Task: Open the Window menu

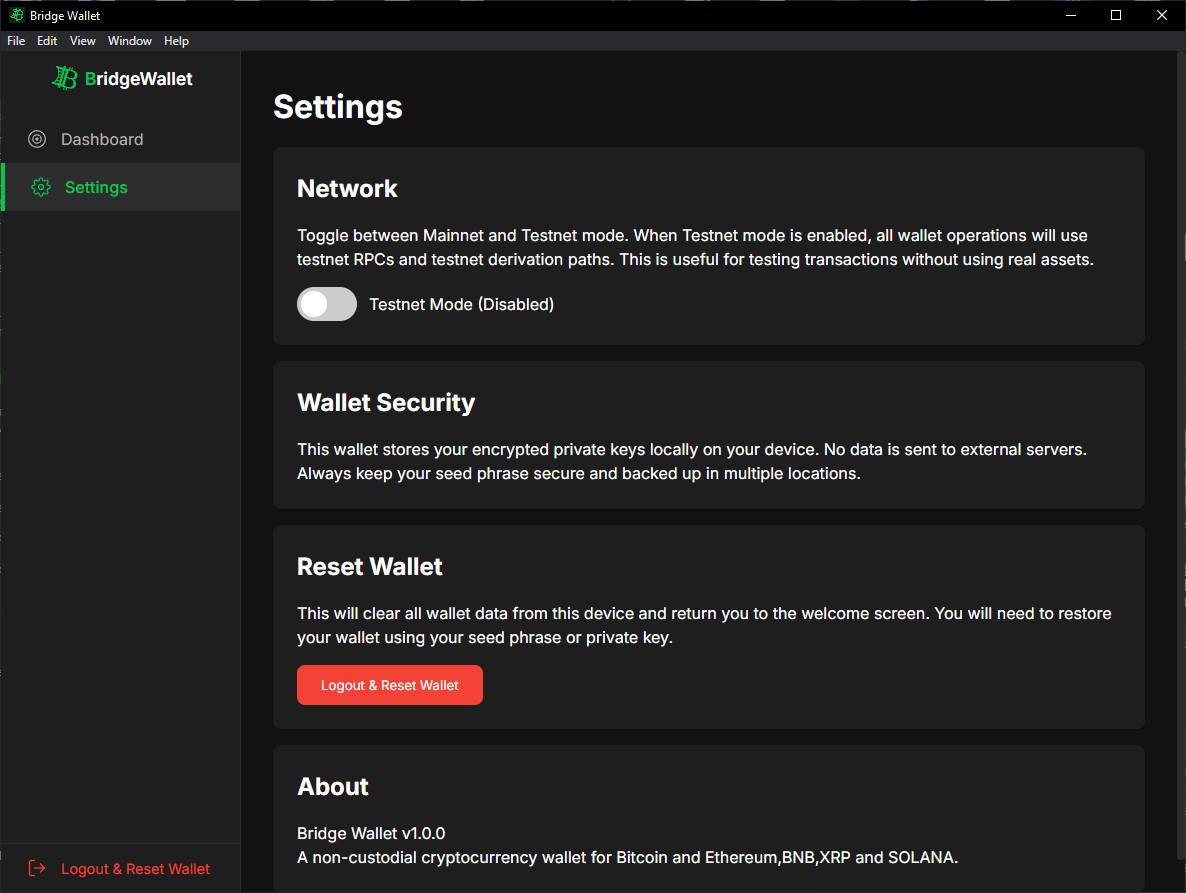Action: click(x=129, y=41)
